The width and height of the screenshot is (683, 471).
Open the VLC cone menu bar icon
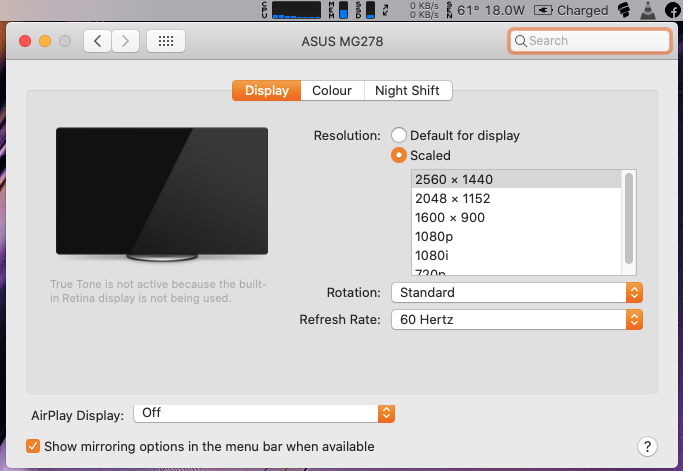coord(648,10)
